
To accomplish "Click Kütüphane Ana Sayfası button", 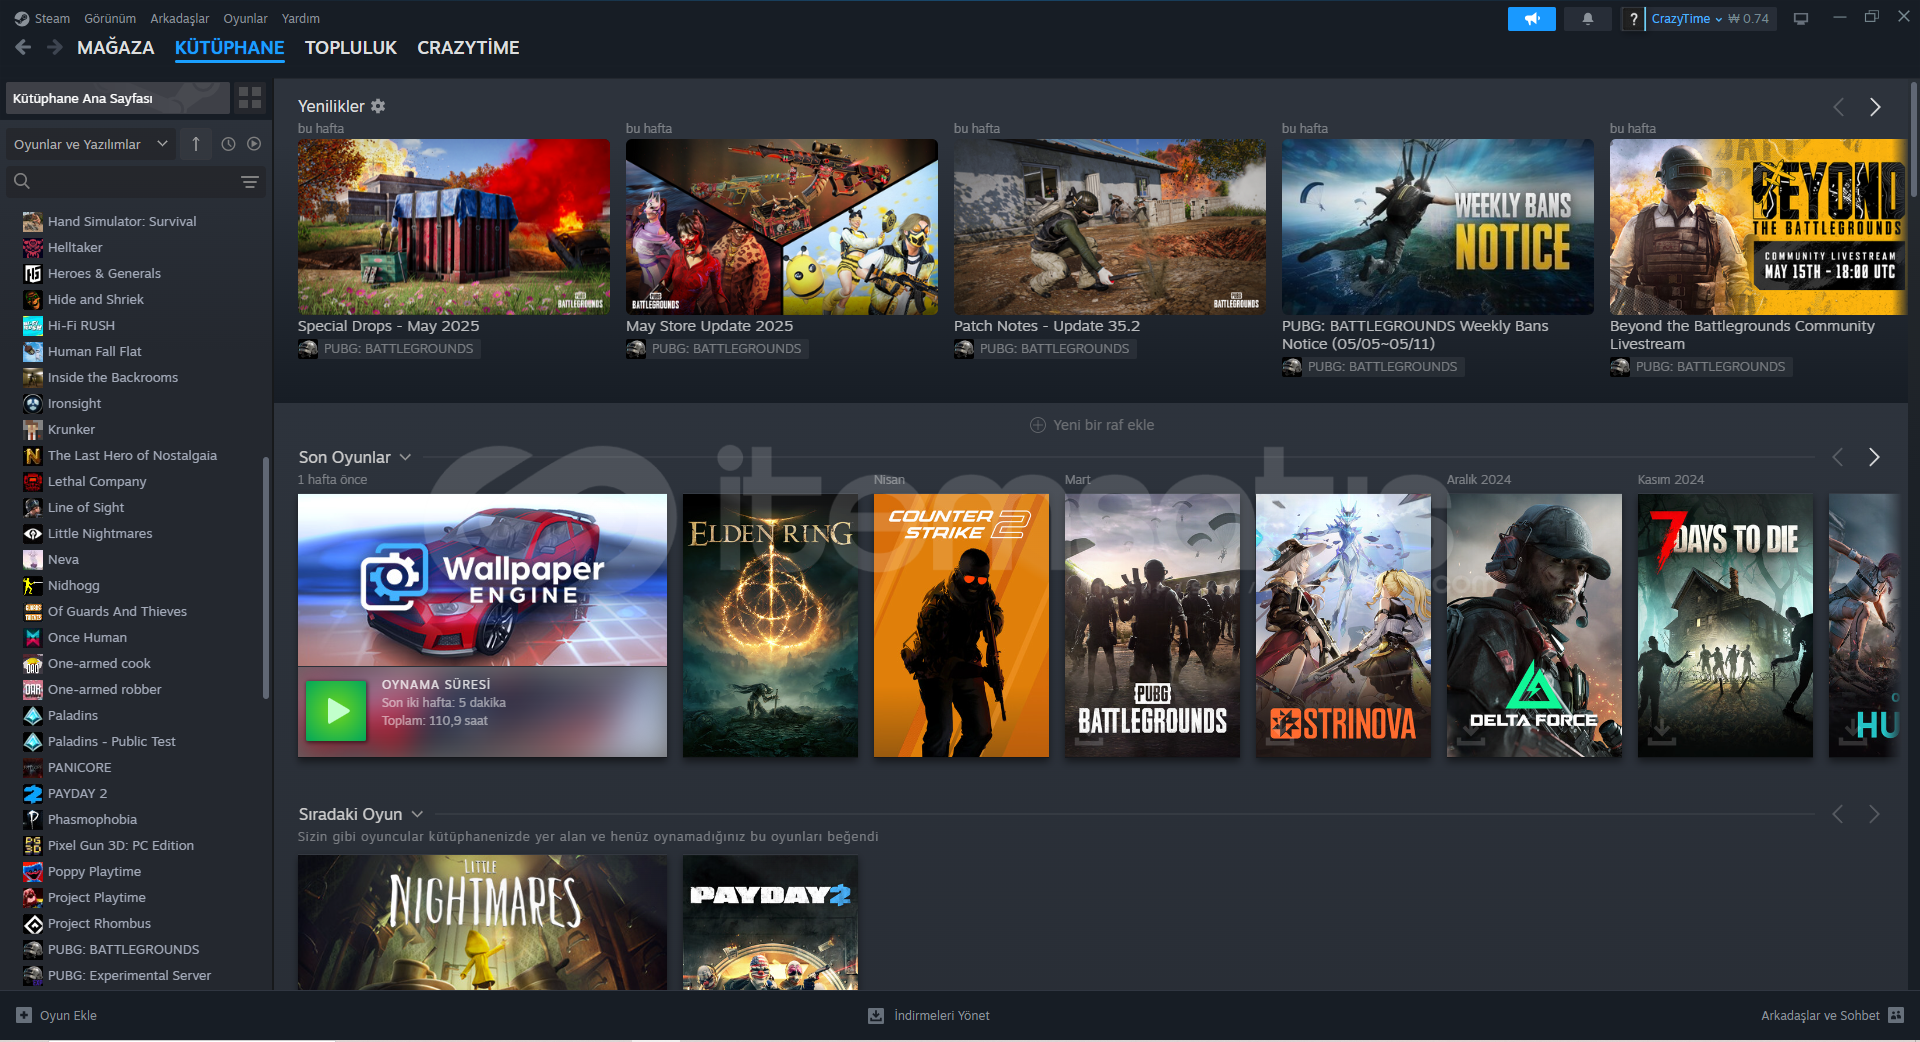I will click(x=118, y=98).
